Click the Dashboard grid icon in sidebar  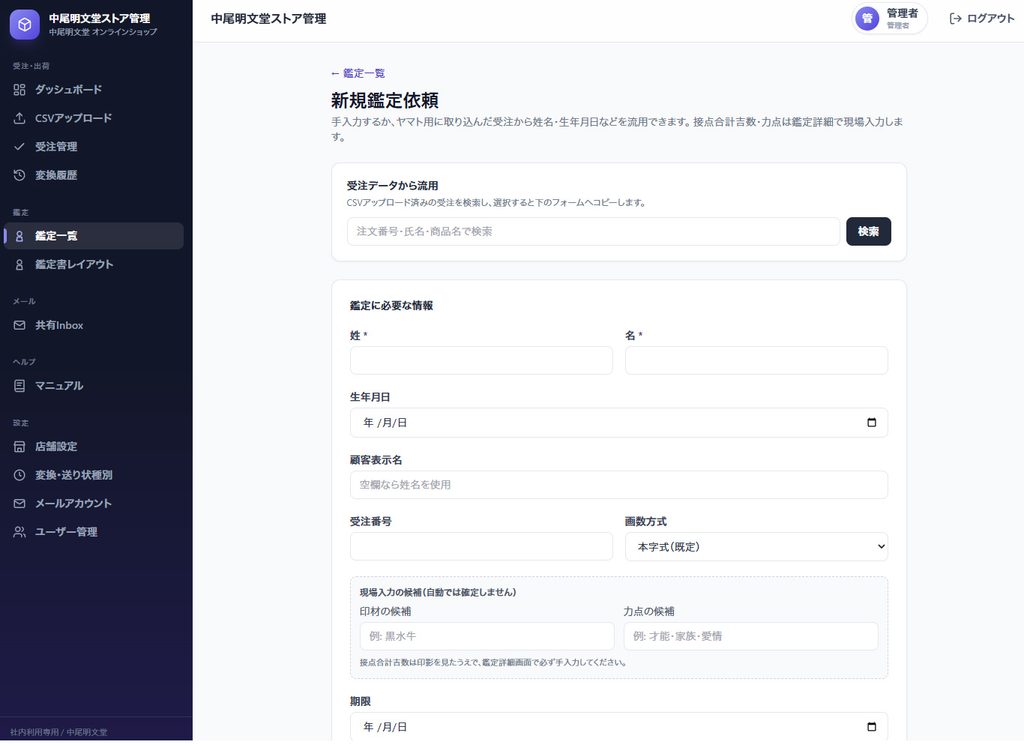click(x=20, y=89)
